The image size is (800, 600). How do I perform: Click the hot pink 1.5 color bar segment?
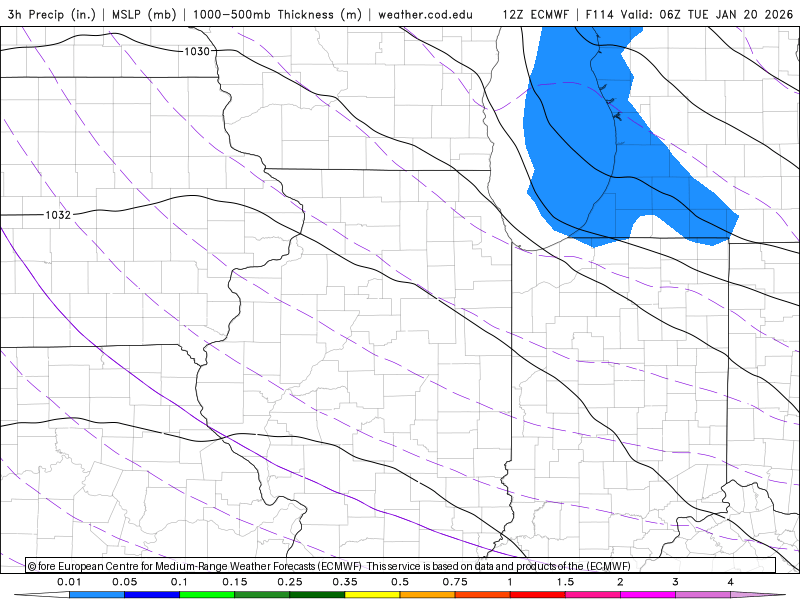pyautogui.click(x=593, y=595)
